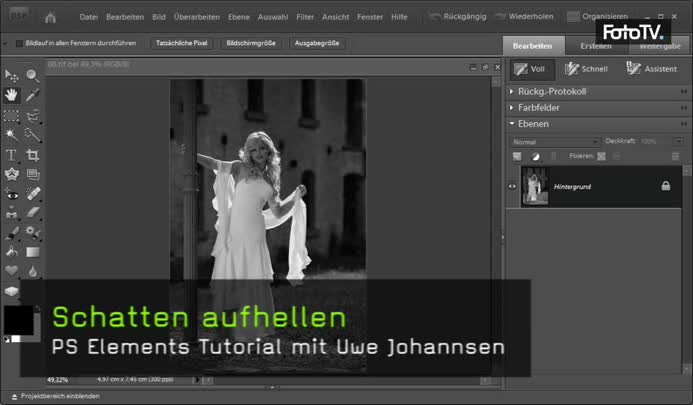Image resolution: width=693 pixels, height=405 pixels.
Task: Click the Bildschirmgröße button
Action: (x=251, y=43)
